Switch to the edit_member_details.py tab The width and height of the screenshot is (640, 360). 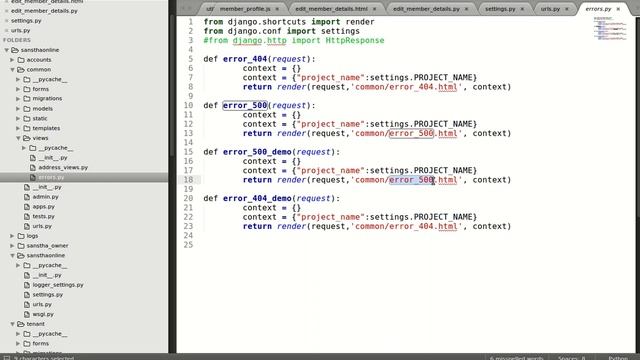pos(426,9)
